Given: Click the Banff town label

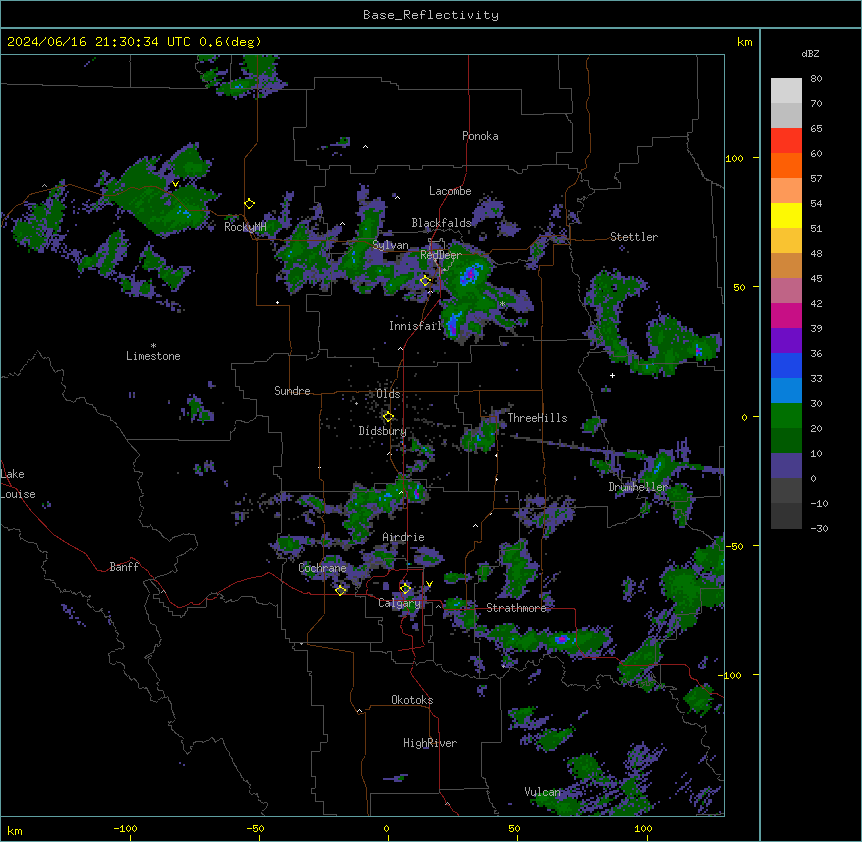Looking at the screenshot, I should pyautogui.click(x=124, y=567).
